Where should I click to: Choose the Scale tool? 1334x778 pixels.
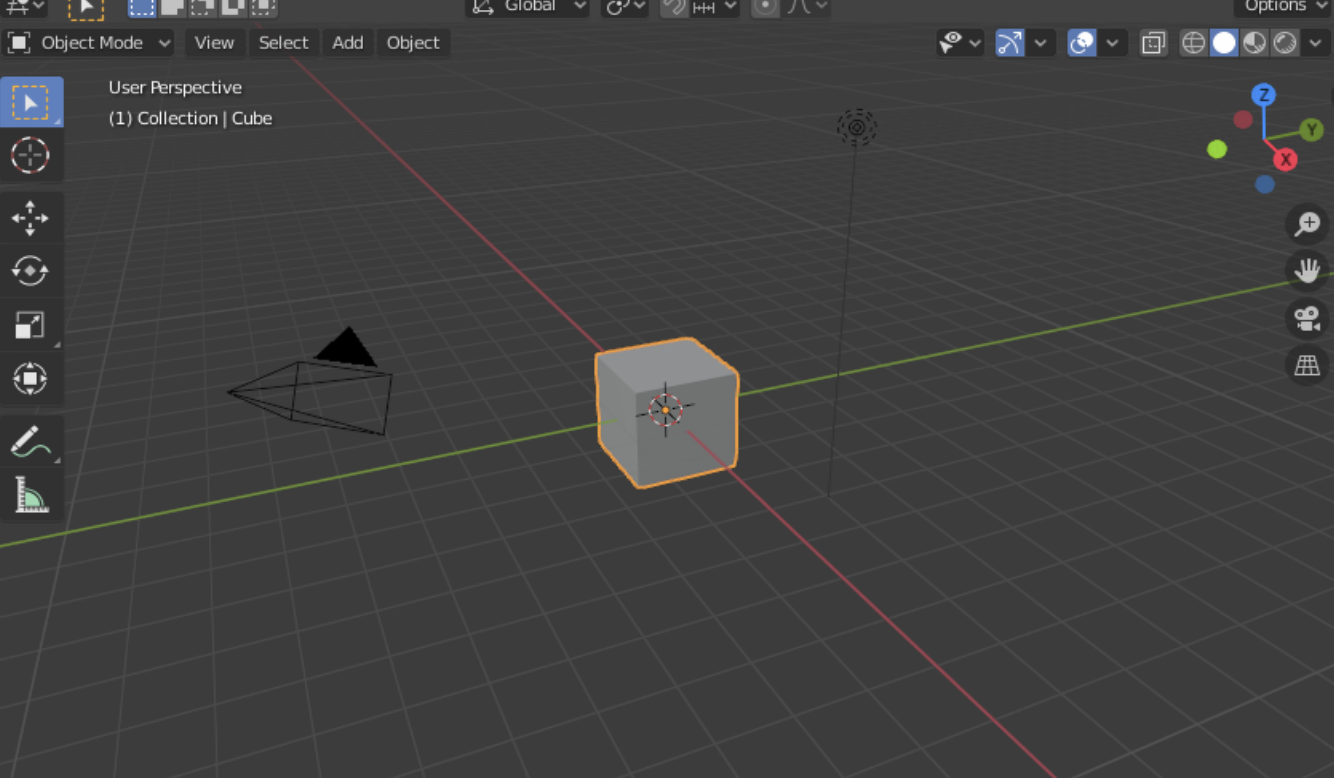tap(30, 325)
